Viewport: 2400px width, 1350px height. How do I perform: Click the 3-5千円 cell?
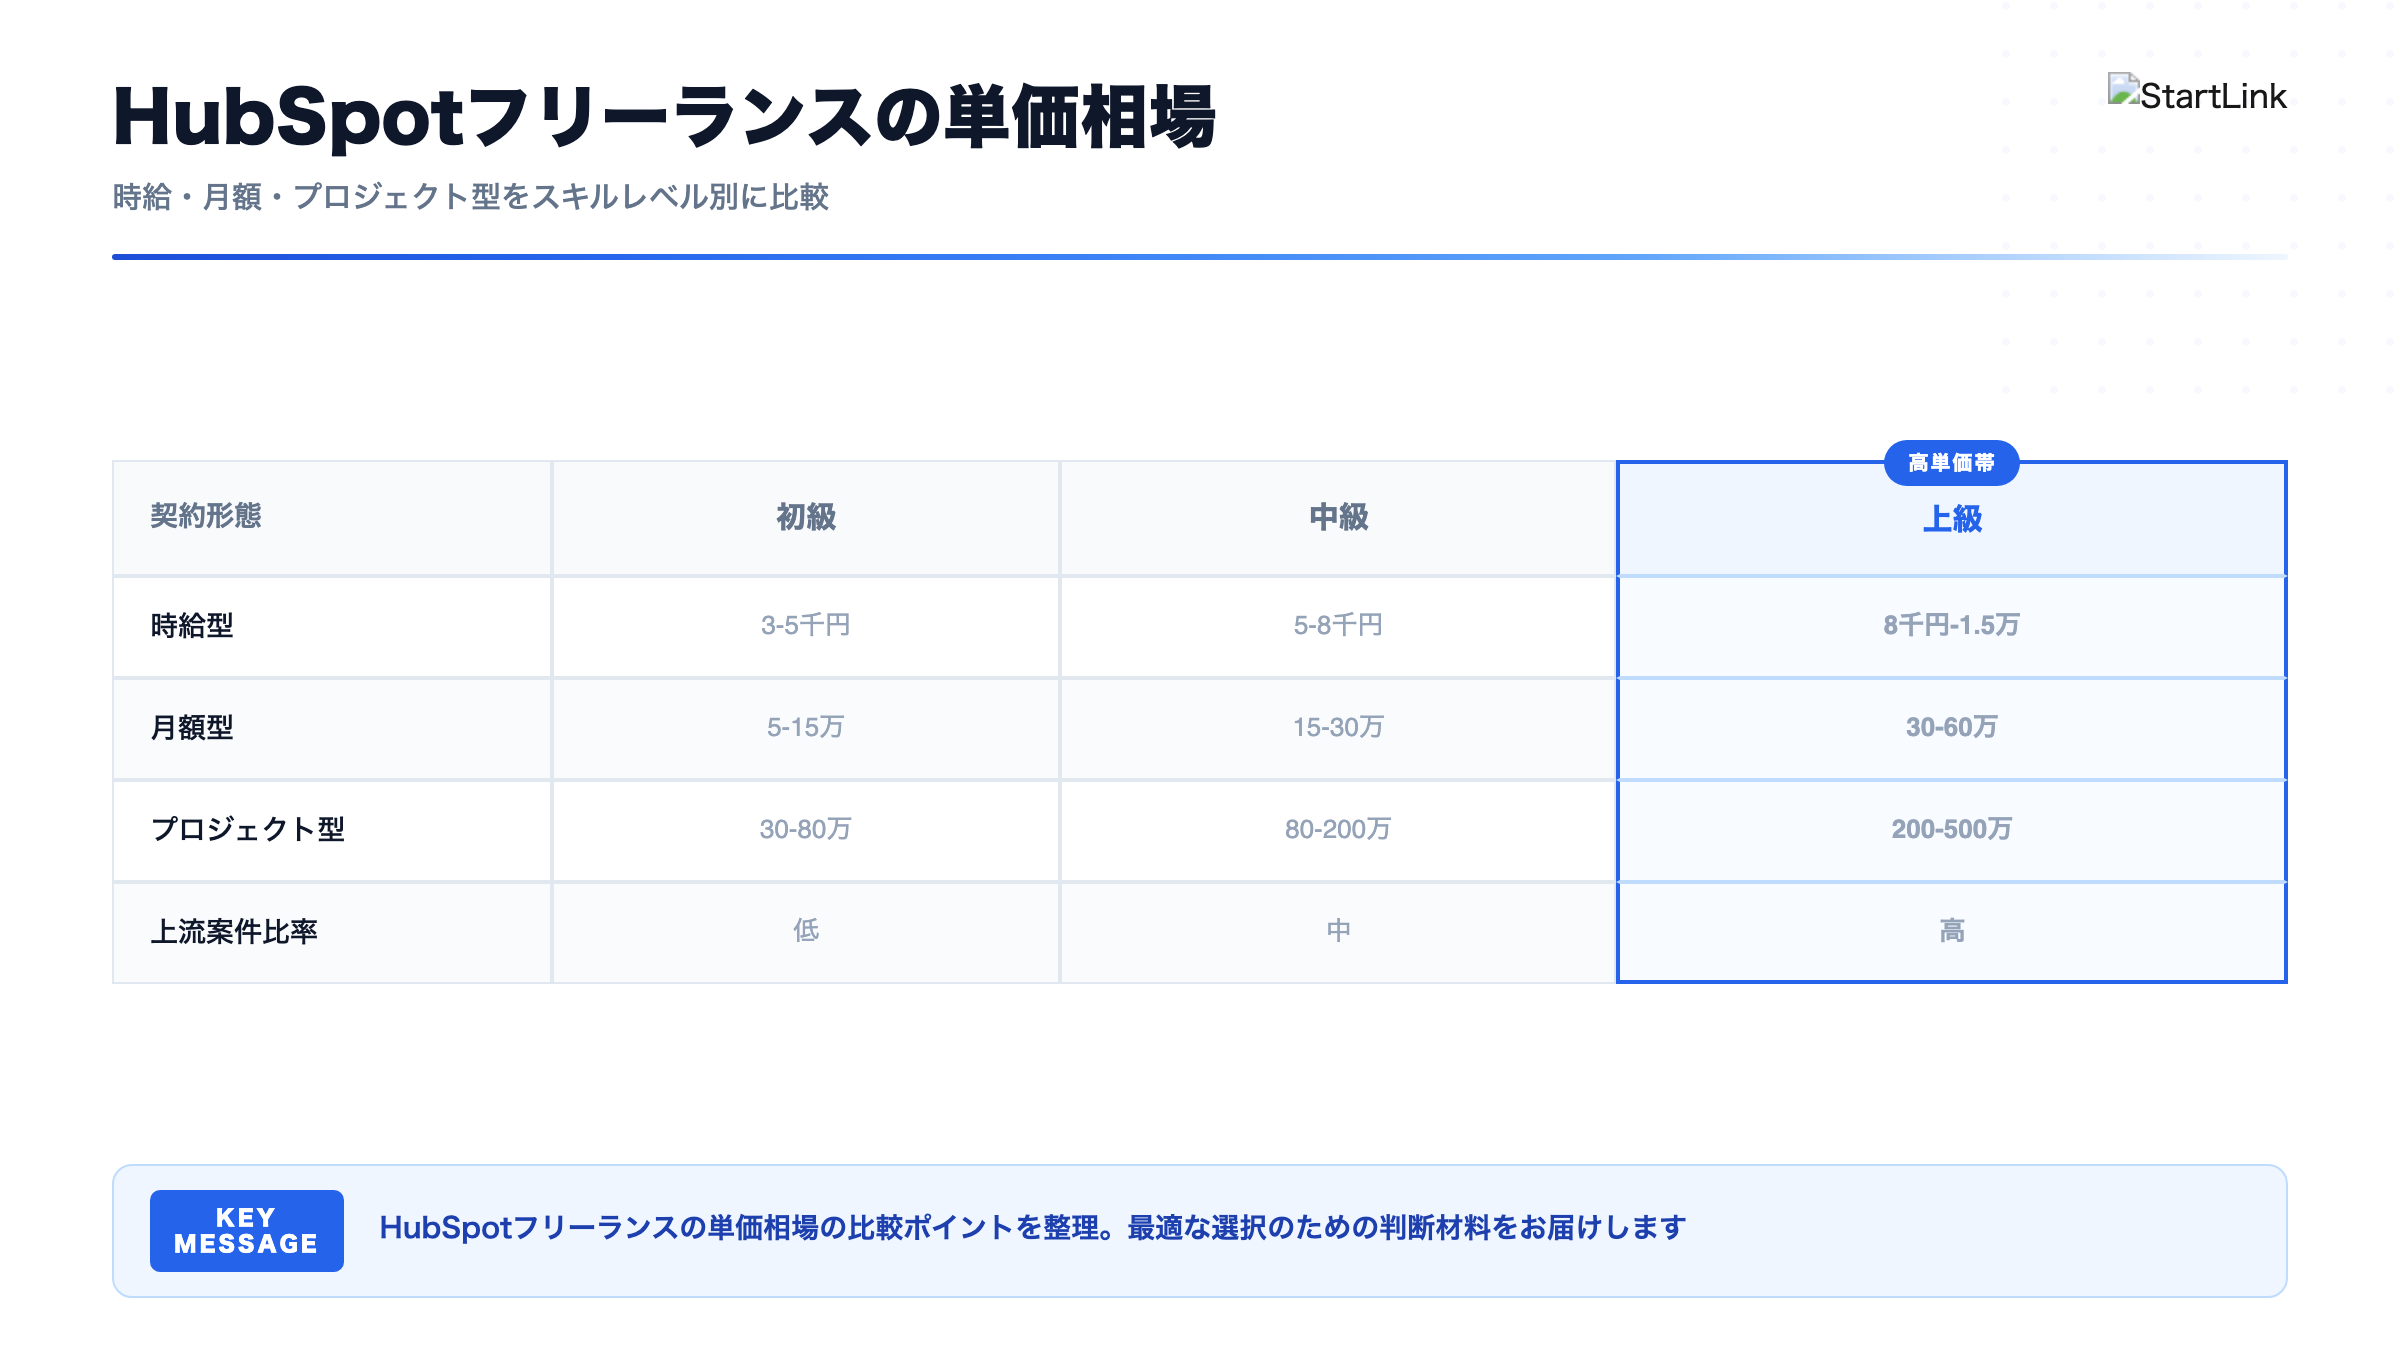click(x=806, y=627)
